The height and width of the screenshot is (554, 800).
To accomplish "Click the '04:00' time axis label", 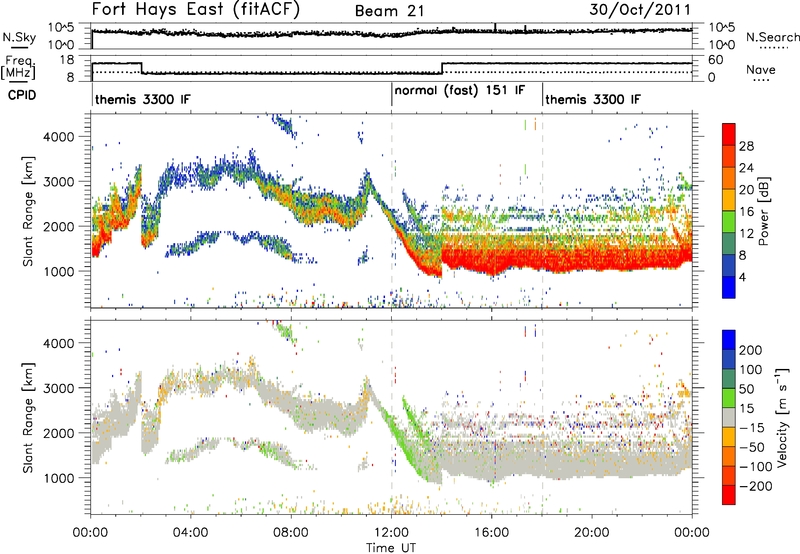I will point(190,533).
